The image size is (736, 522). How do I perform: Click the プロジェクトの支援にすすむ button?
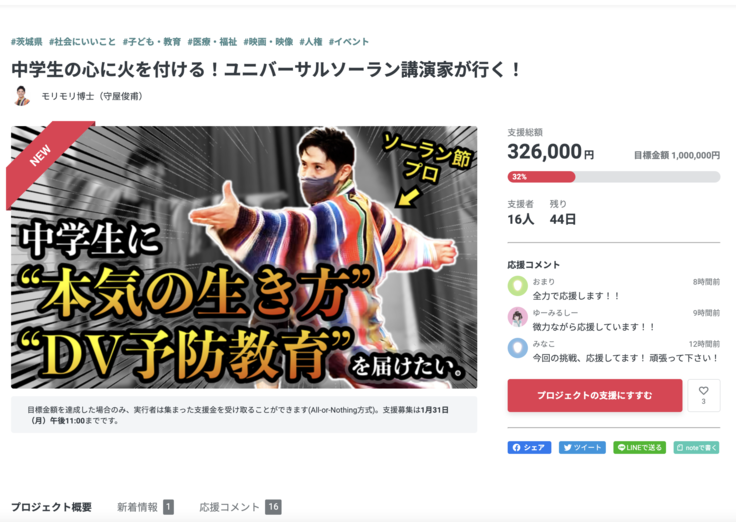click(595, 395)
